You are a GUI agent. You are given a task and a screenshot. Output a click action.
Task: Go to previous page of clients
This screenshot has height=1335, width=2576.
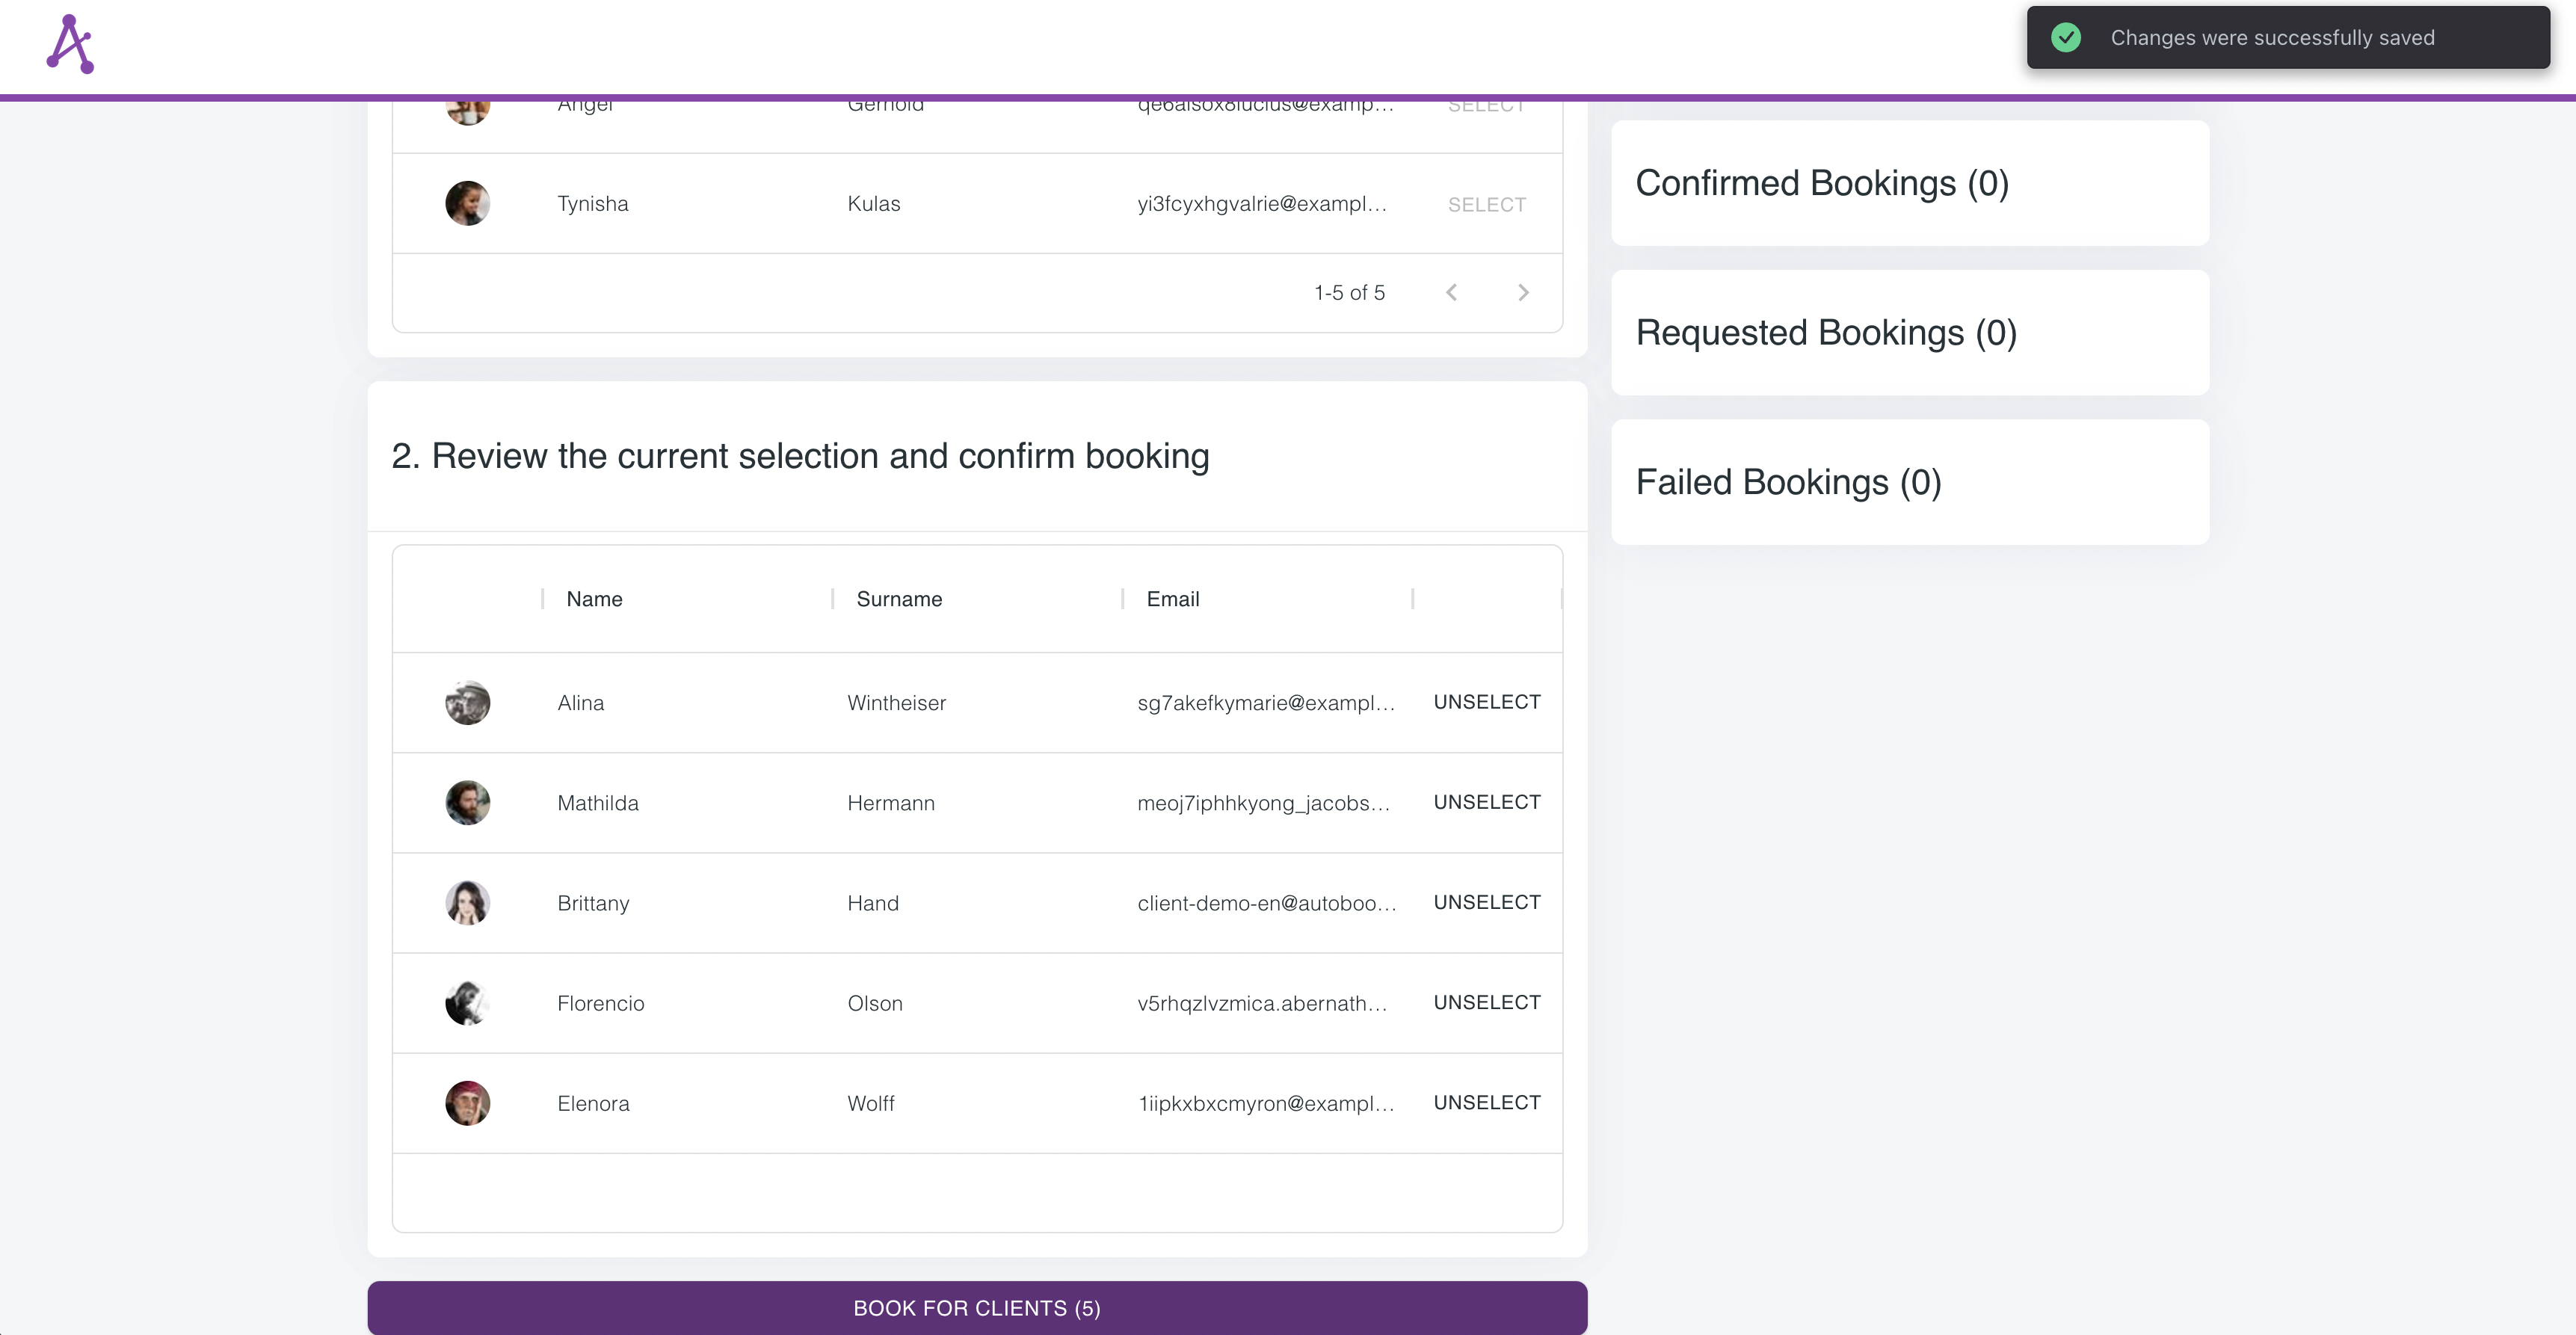click(x=1452, y=292)
